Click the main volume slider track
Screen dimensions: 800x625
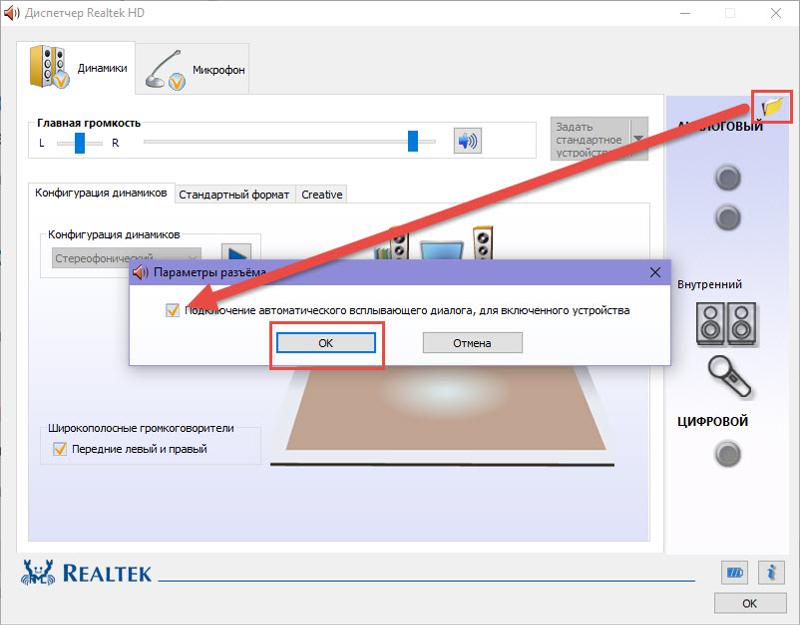point(289,141)
